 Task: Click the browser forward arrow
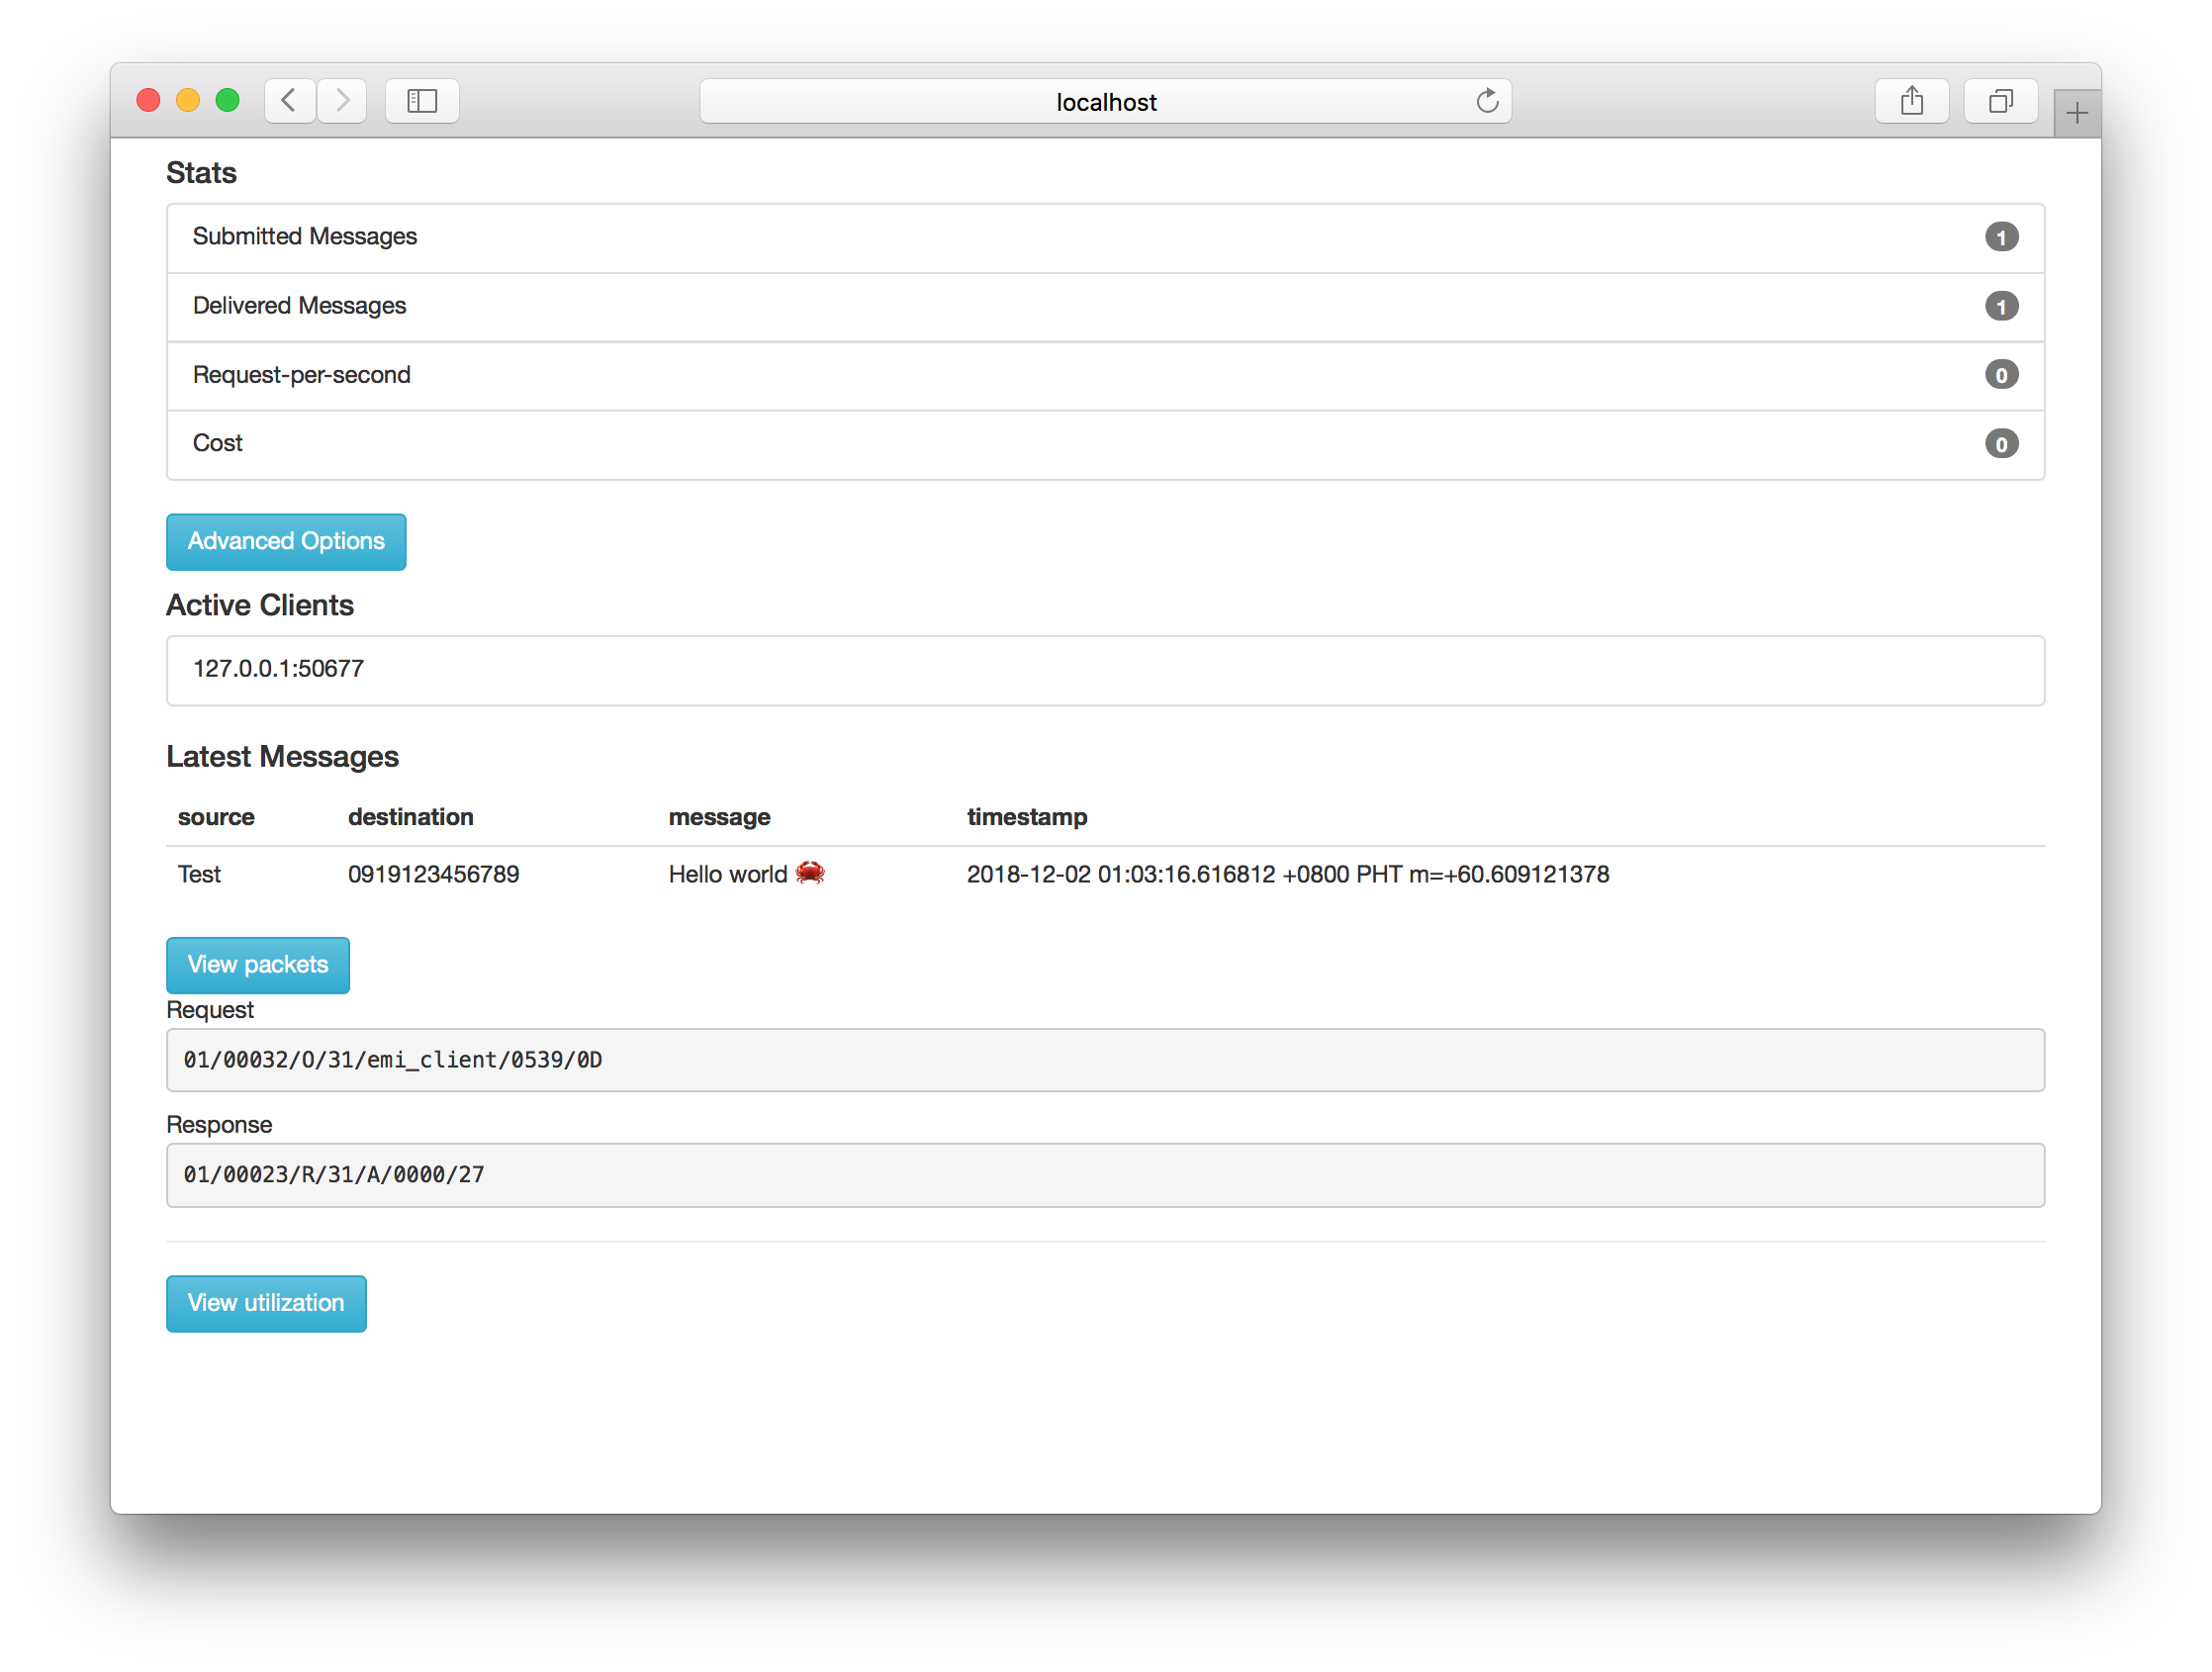point(343,101)
